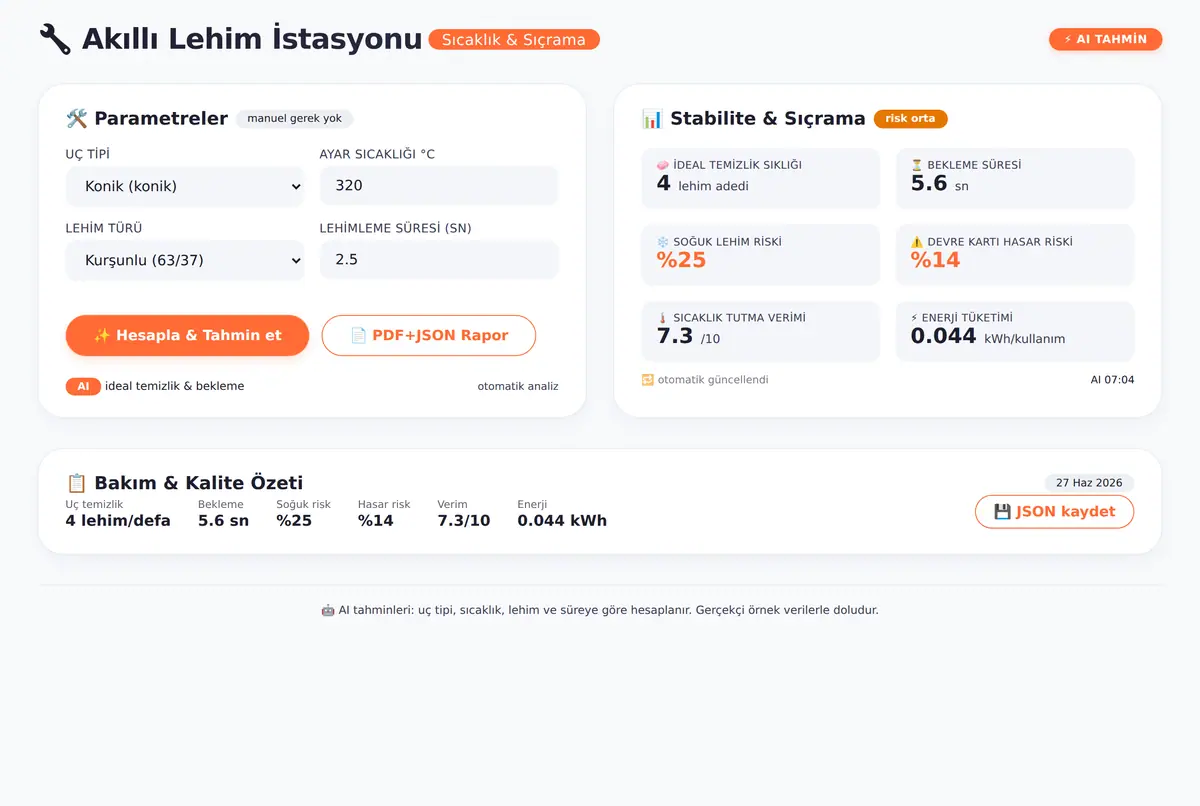Click the clipboard icon next to Bakım & Kalite Özeti
The image size is (1200, 806).
(x=77, y=483)
